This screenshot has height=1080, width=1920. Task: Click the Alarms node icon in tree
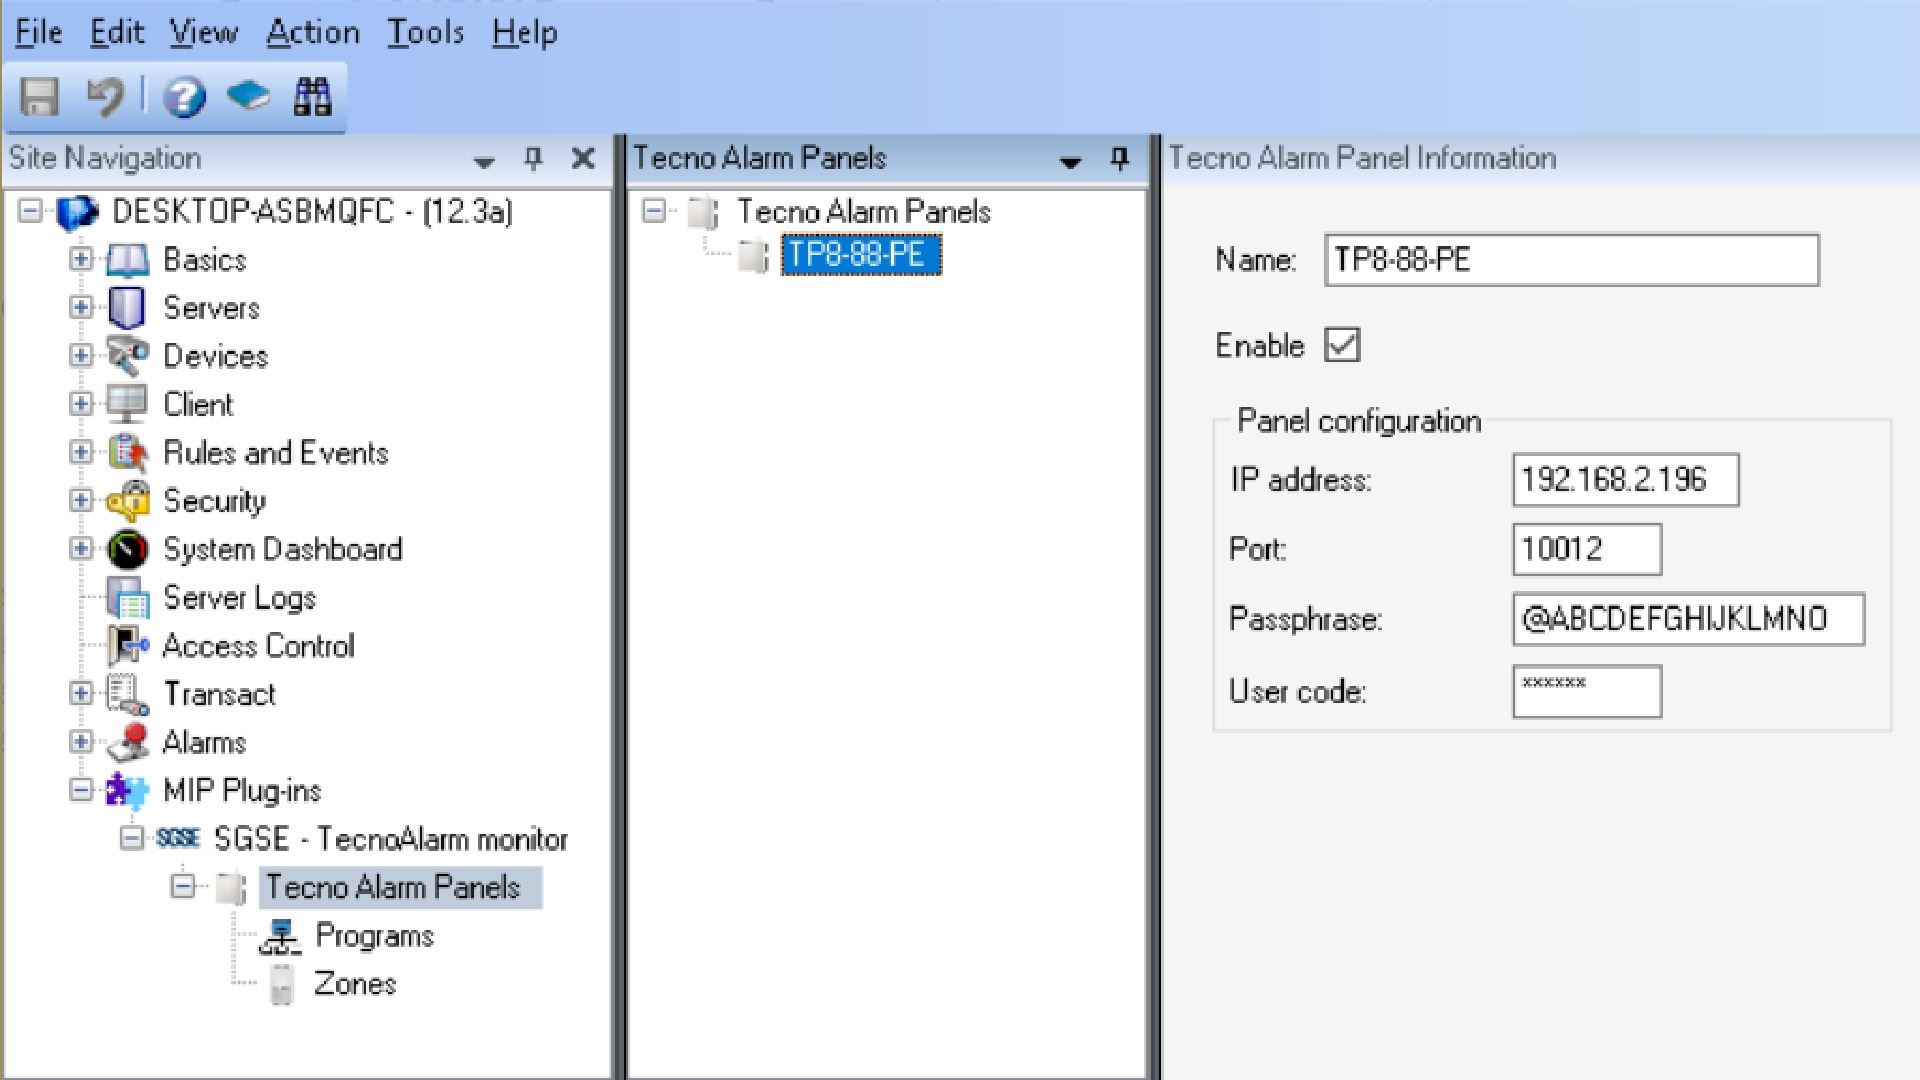[x=129, y=742]
